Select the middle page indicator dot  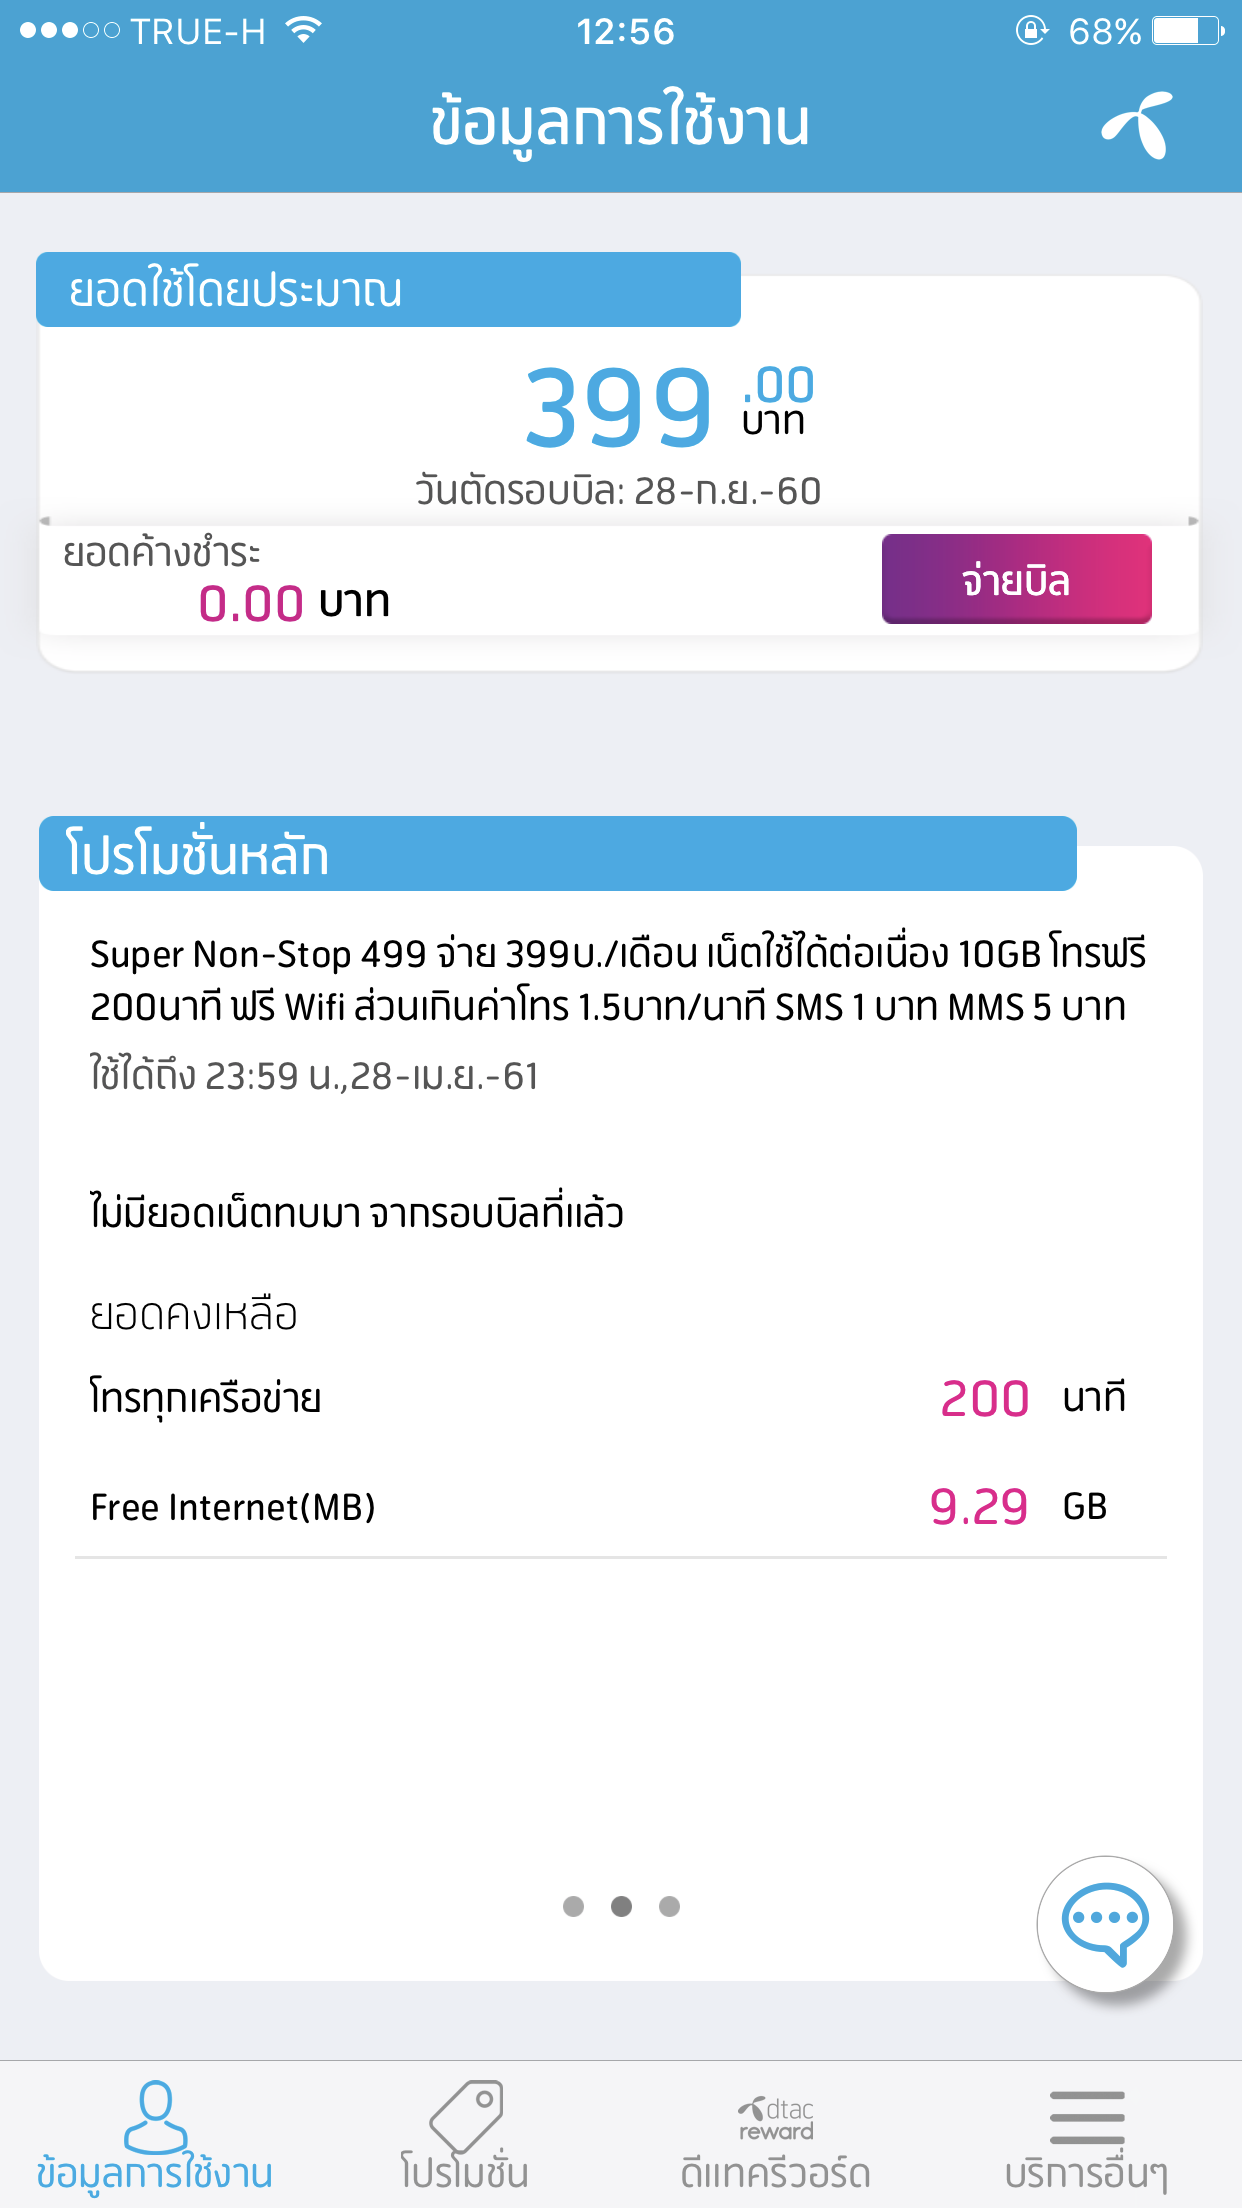click(x=621, y=1906)
